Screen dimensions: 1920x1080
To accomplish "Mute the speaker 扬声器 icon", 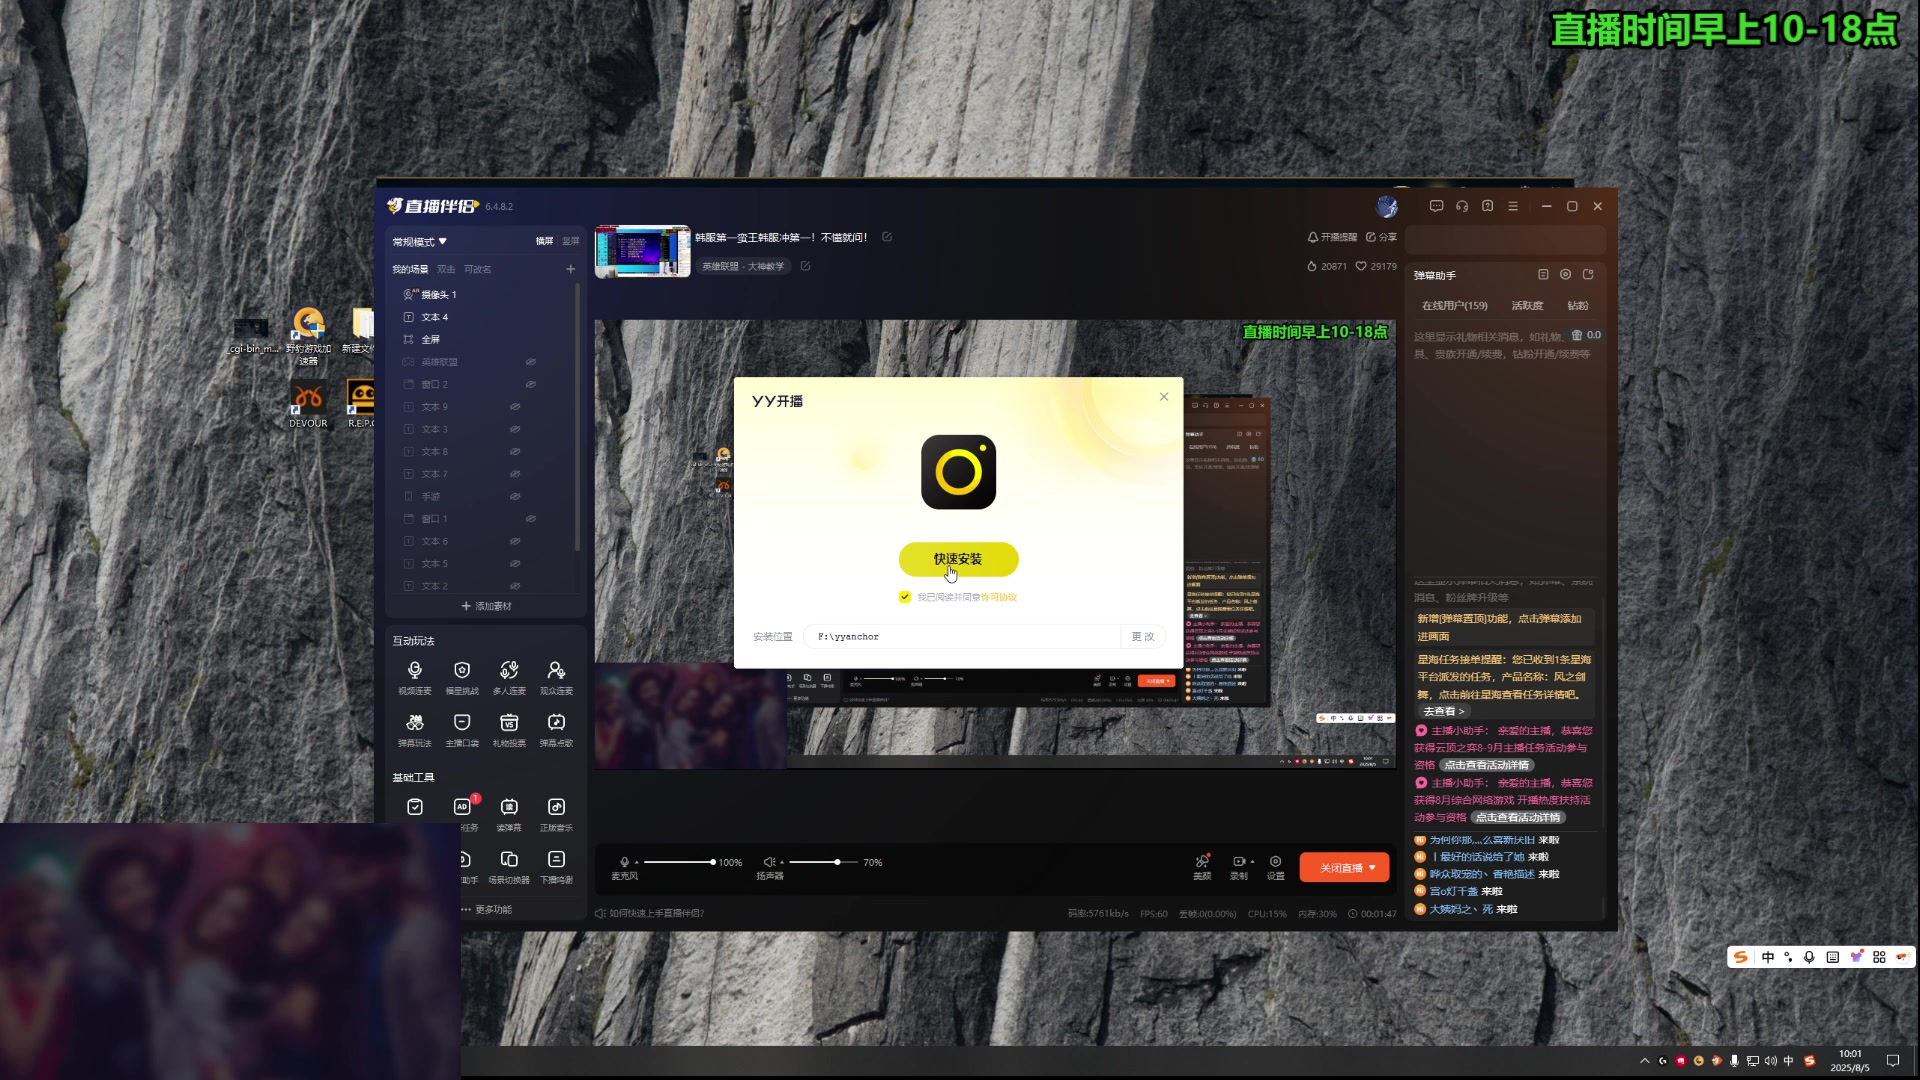I will tap(769, 862).
